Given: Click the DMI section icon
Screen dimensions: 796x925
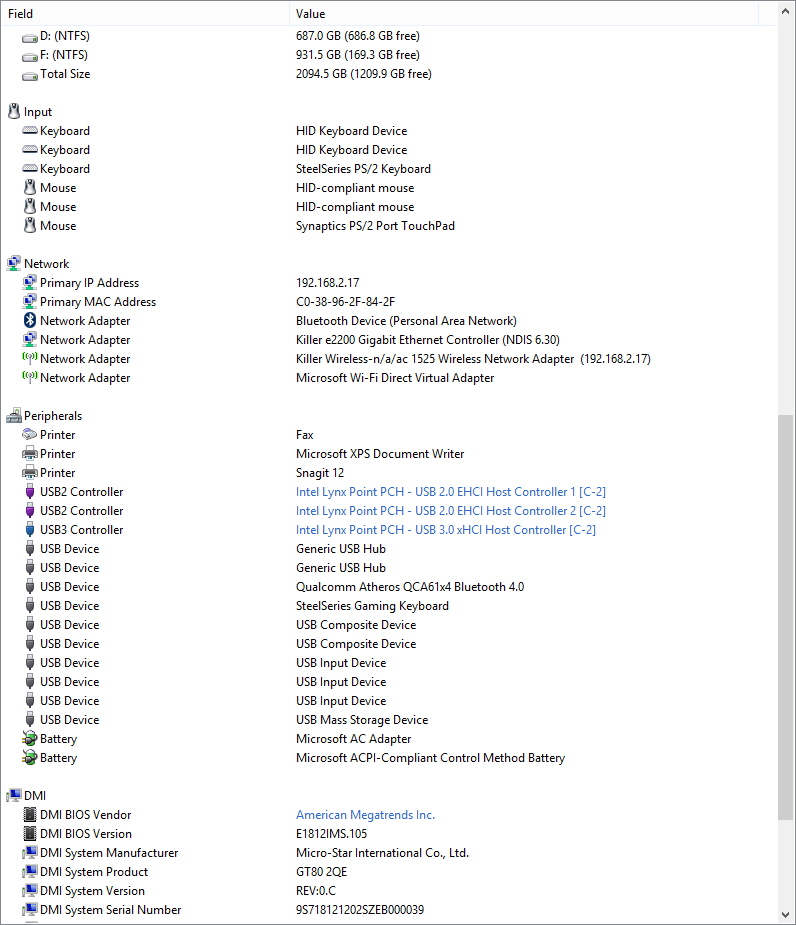Looking at the screenshot, I should point(14,796).
